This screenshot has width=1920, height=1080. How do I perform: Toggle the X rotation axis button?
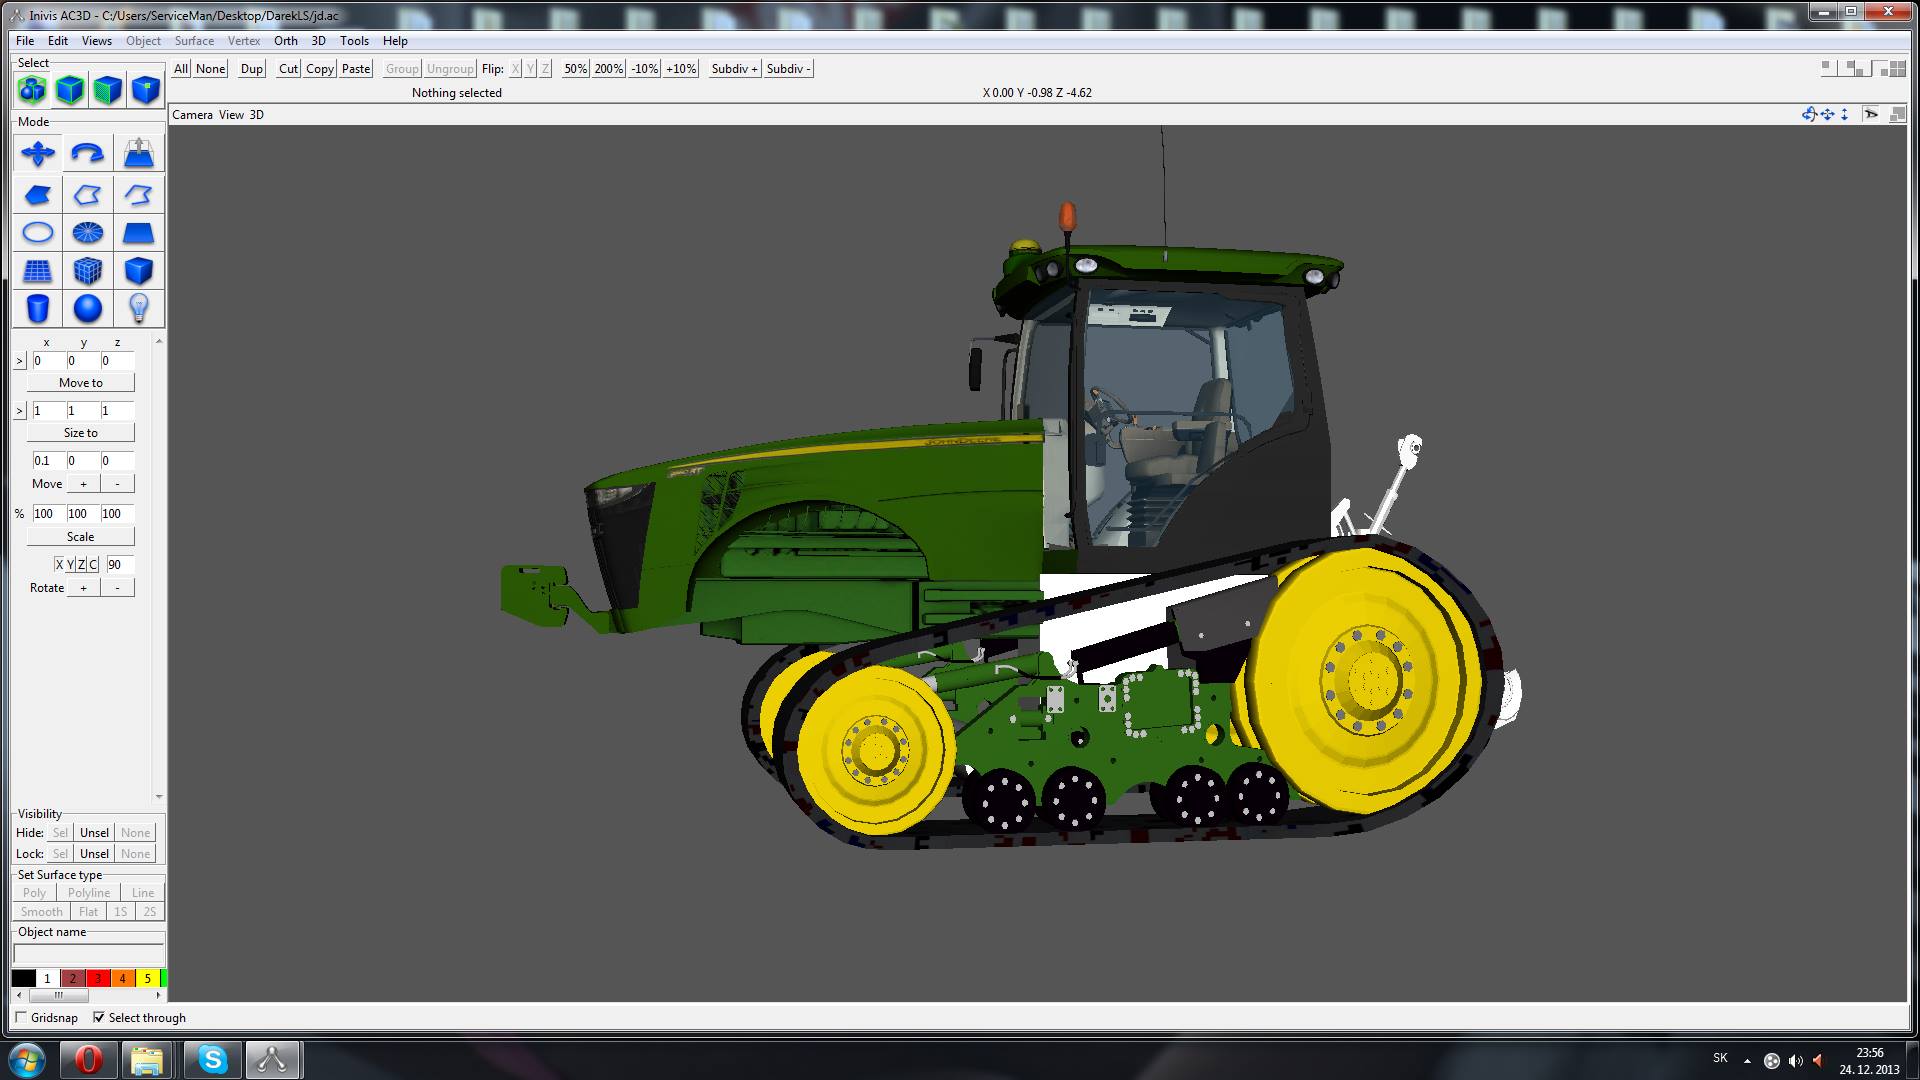[59, 564]
